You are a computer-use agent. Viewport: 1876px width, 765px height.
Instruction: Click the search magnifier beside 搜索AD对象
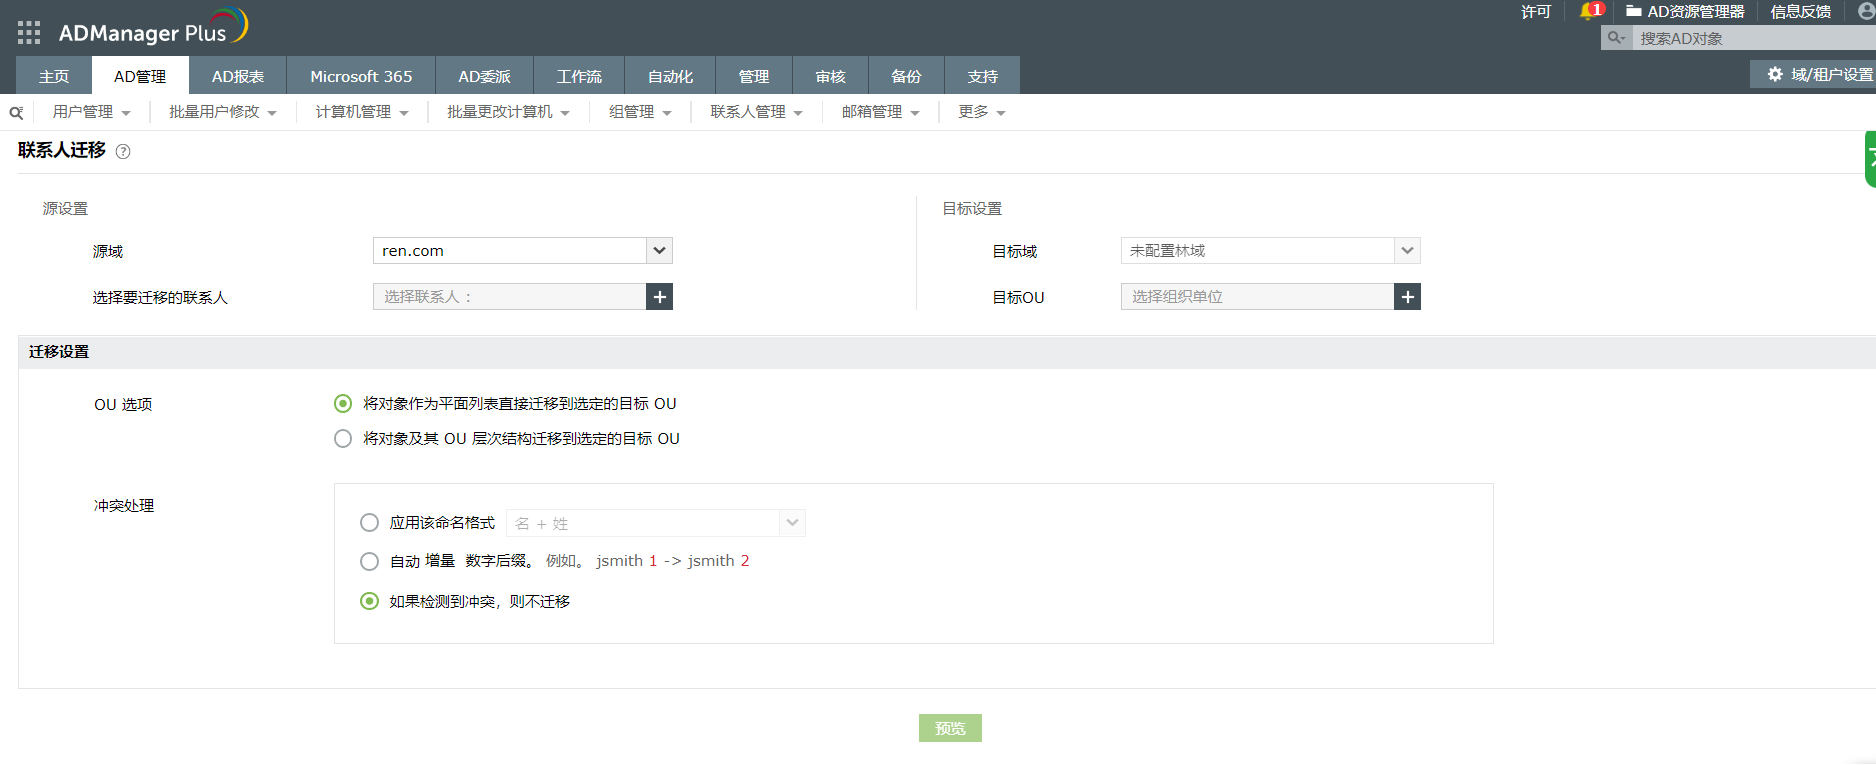click(1616, 38)
